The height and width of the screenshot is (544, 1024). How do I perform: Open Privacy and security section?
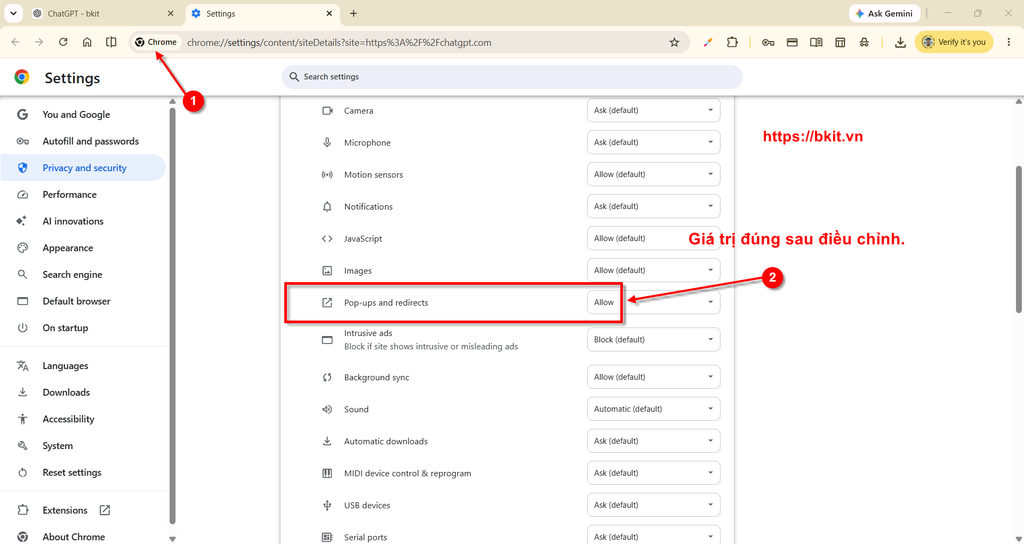[x=83, y=168]
